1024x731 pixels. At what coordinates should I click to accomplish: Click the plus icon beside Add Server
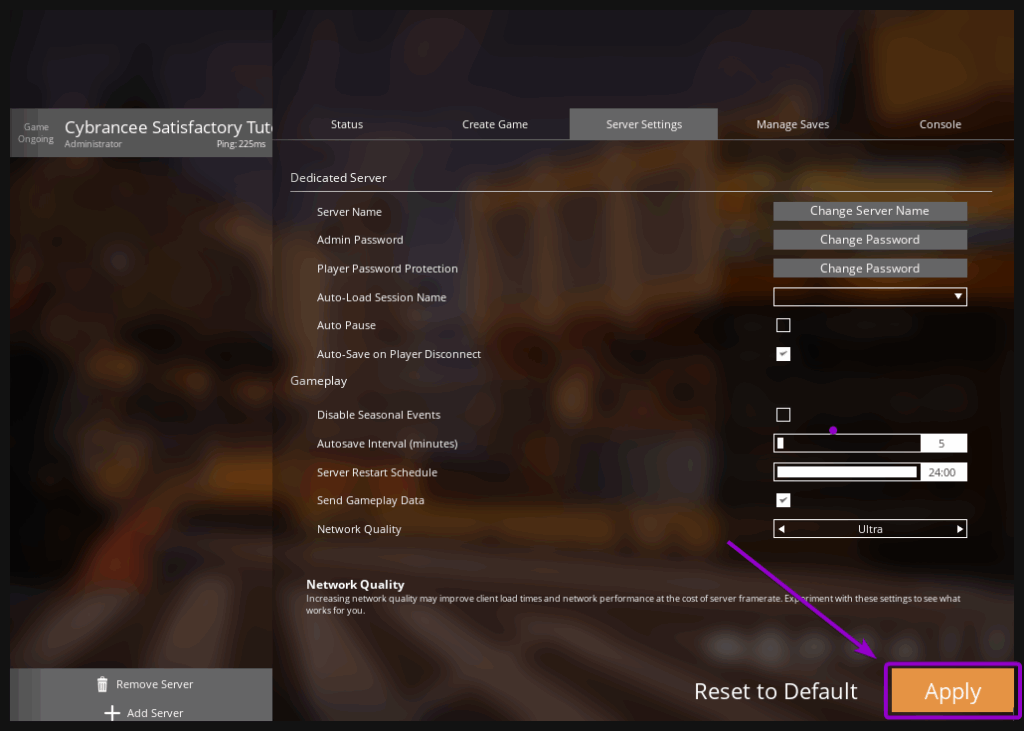[x=112, y=713]
